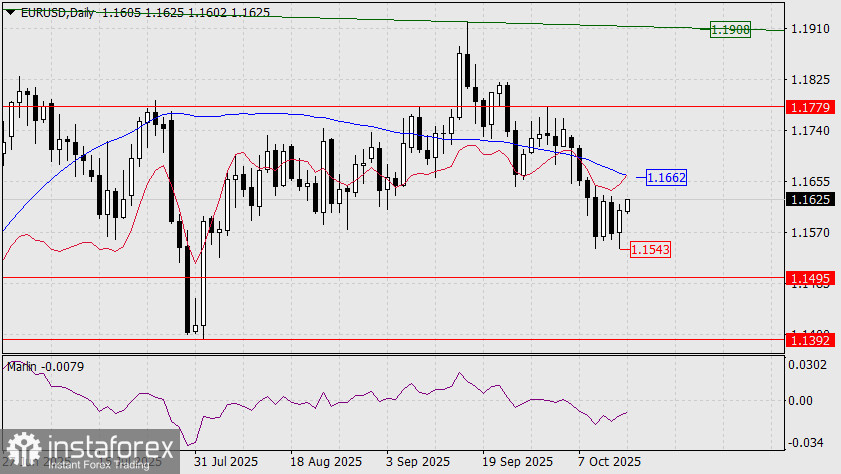The image size is (841, 474).
Task: Click the OHLC values 1.1605 1.1625 1.1602 1.1625
Action: coord(186,12)
